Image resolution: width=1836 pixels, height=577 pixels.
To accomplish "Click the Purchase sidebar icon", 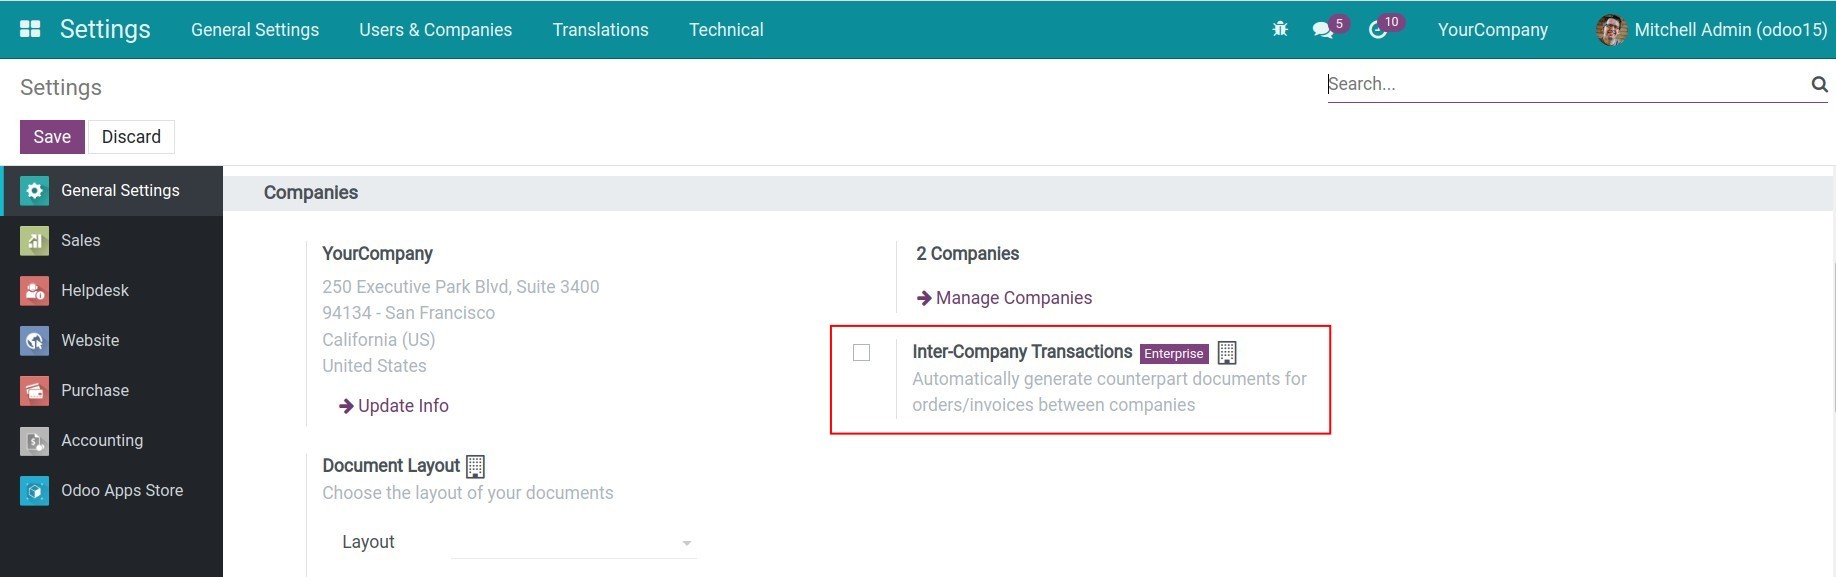I will [34, 391].
